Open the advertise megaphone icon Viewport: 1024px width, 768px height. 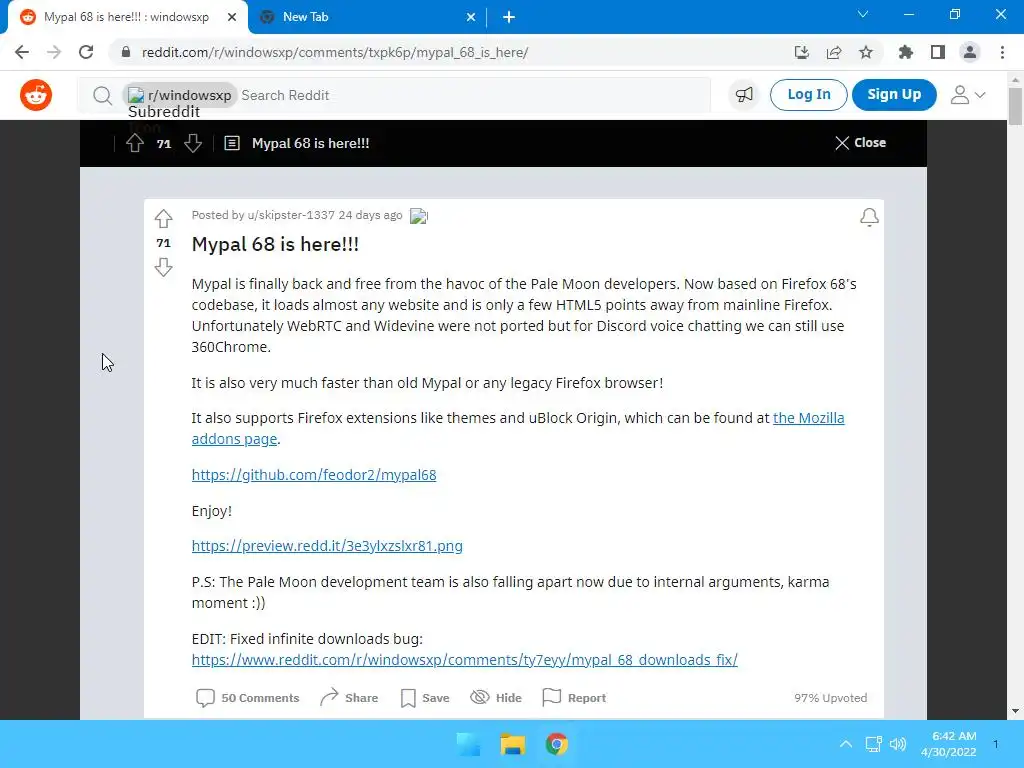tap(744, 95)
